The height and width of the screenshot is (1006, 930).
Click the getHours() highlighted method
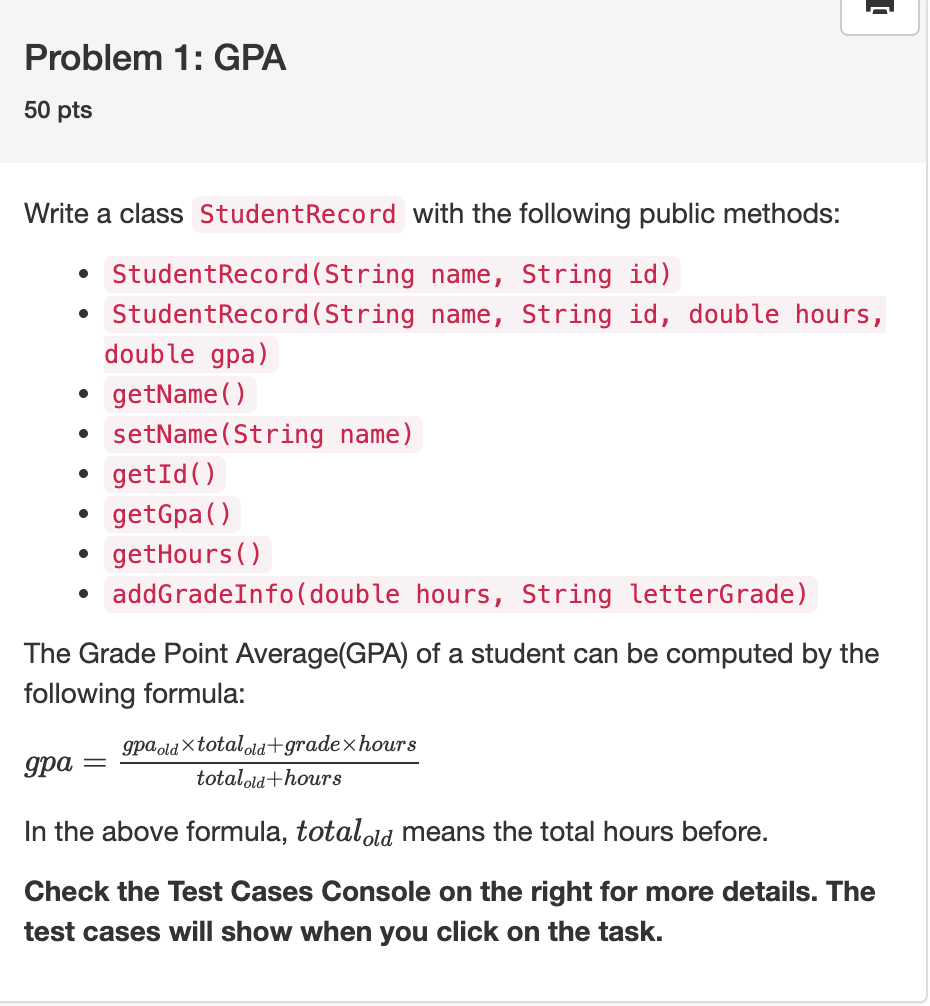185,554
